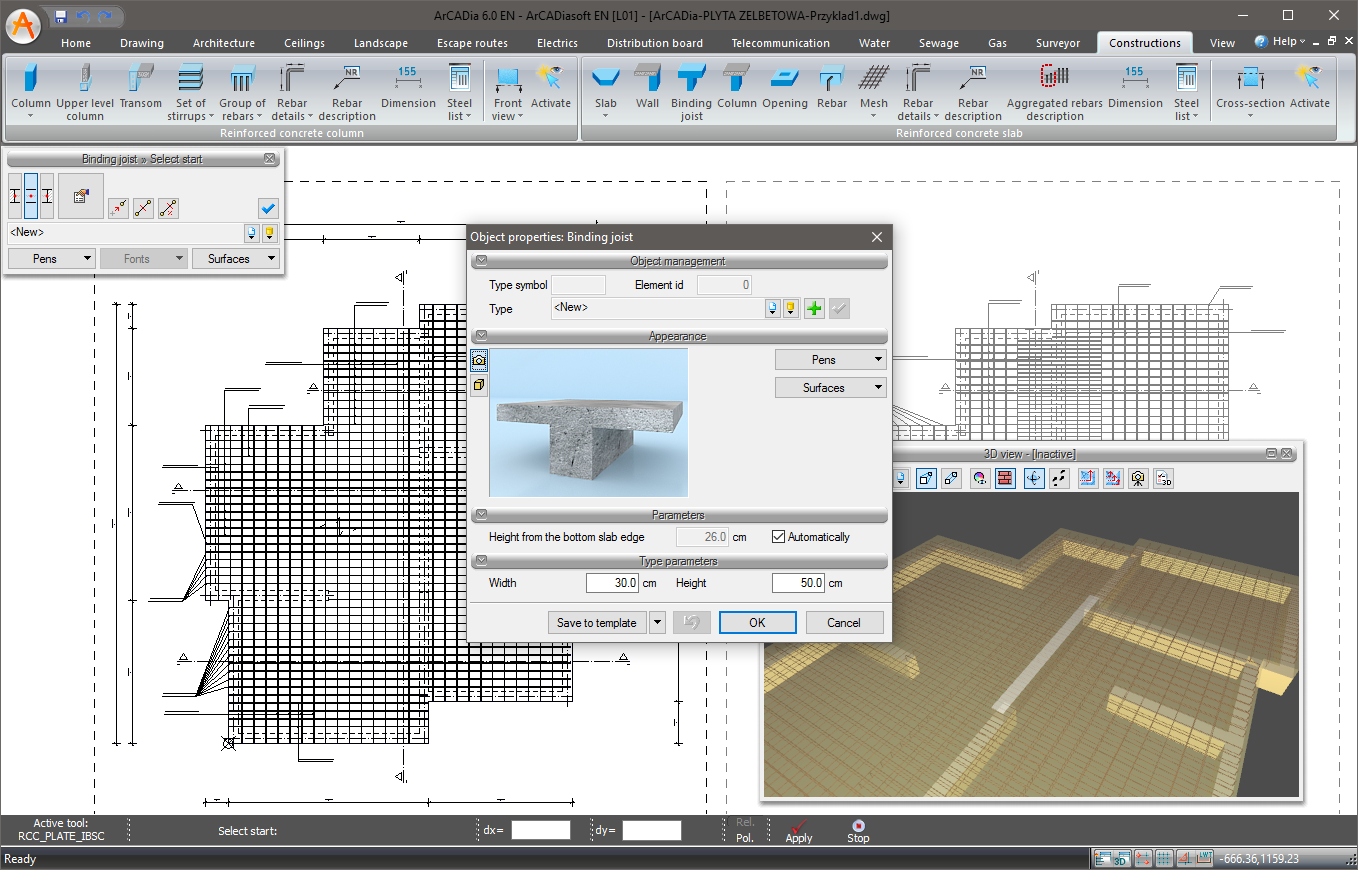This screenshot has height=870, width=1358.
Task: Expand the Save to template arrow
Action: click(657, 623)
